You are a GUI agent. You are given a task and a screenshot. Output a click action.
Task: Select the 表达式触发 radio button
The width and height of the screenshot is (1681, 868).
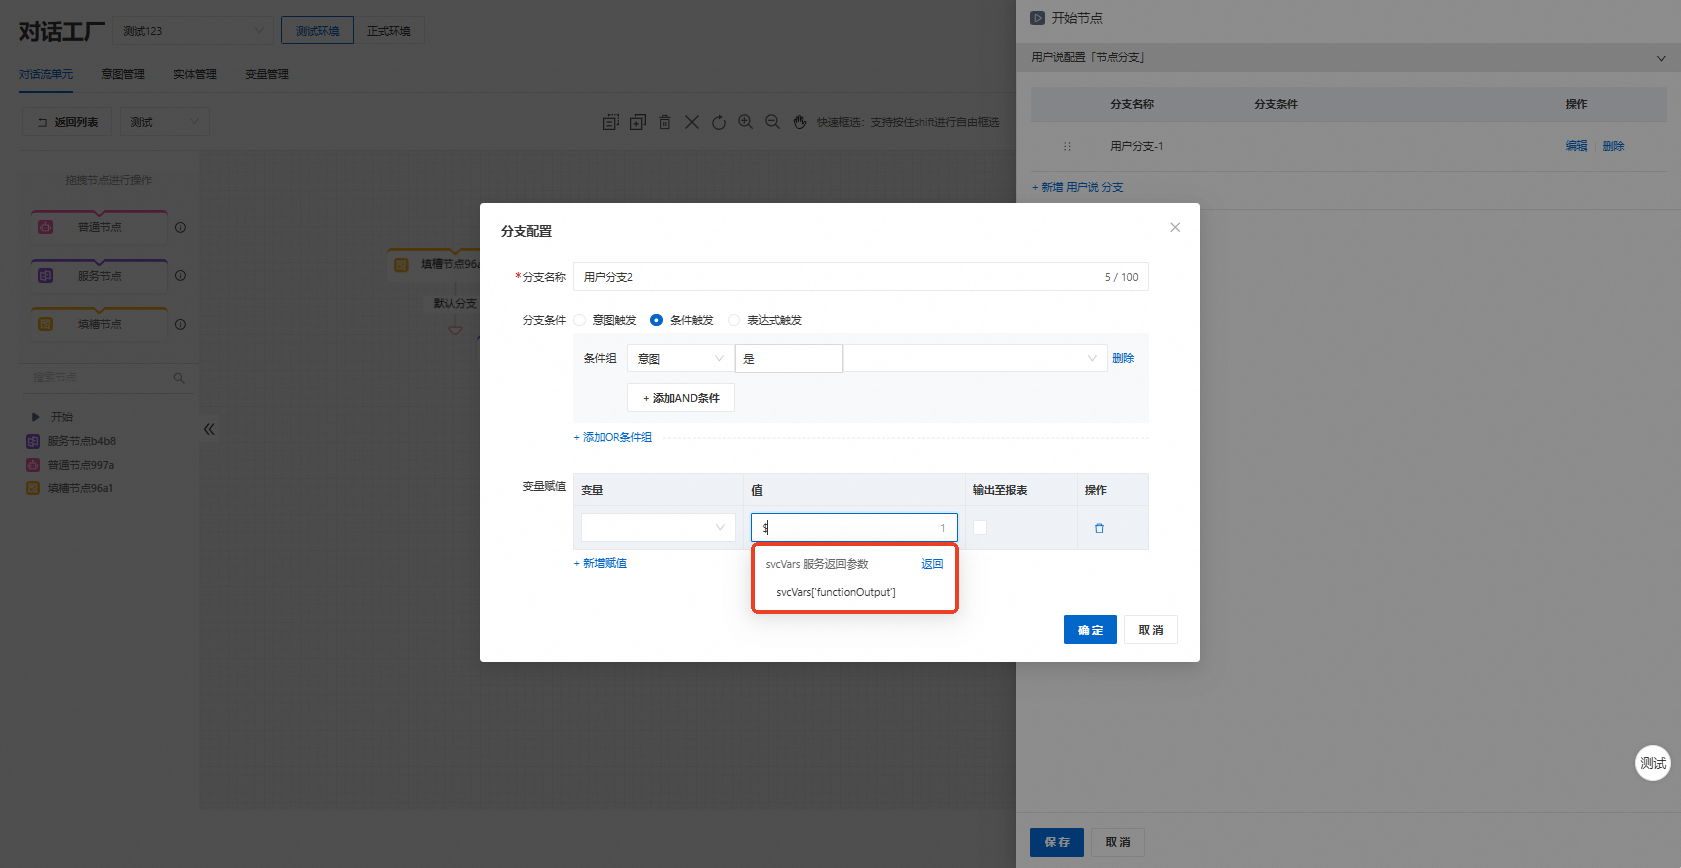click(x=734, y=320)
